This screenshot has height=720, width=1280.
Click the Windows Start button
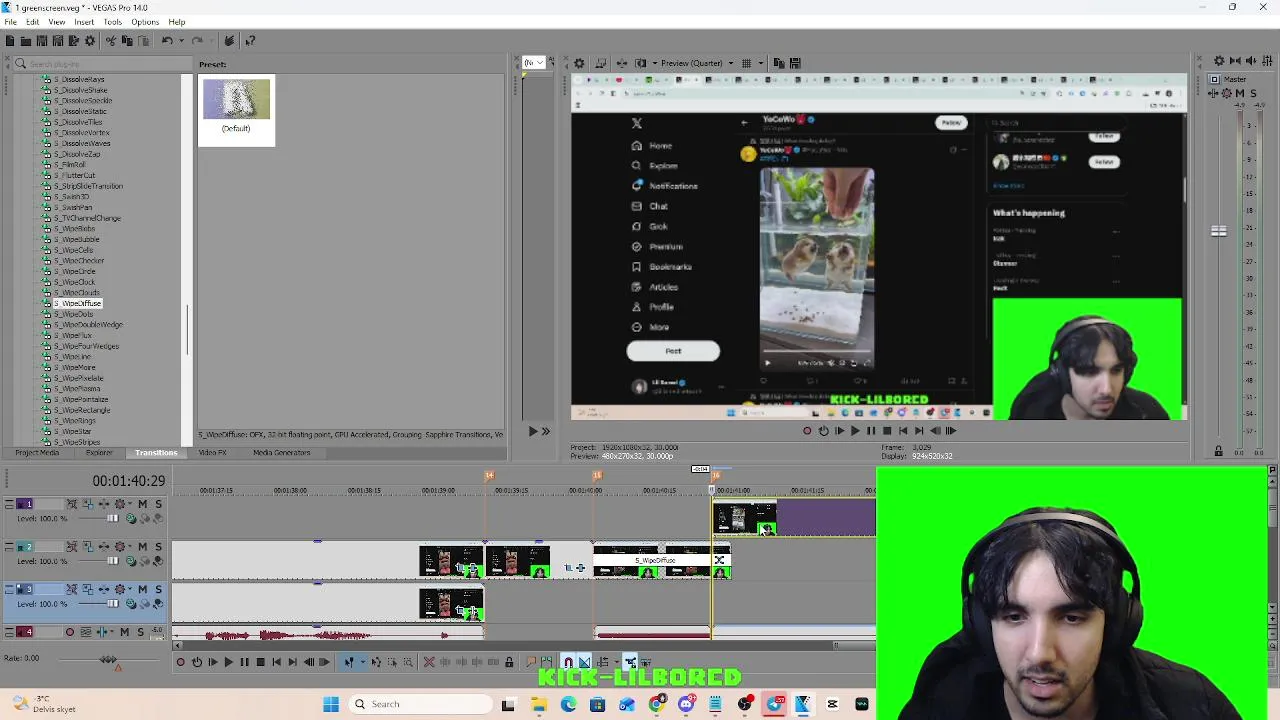[x=331, y=704]
